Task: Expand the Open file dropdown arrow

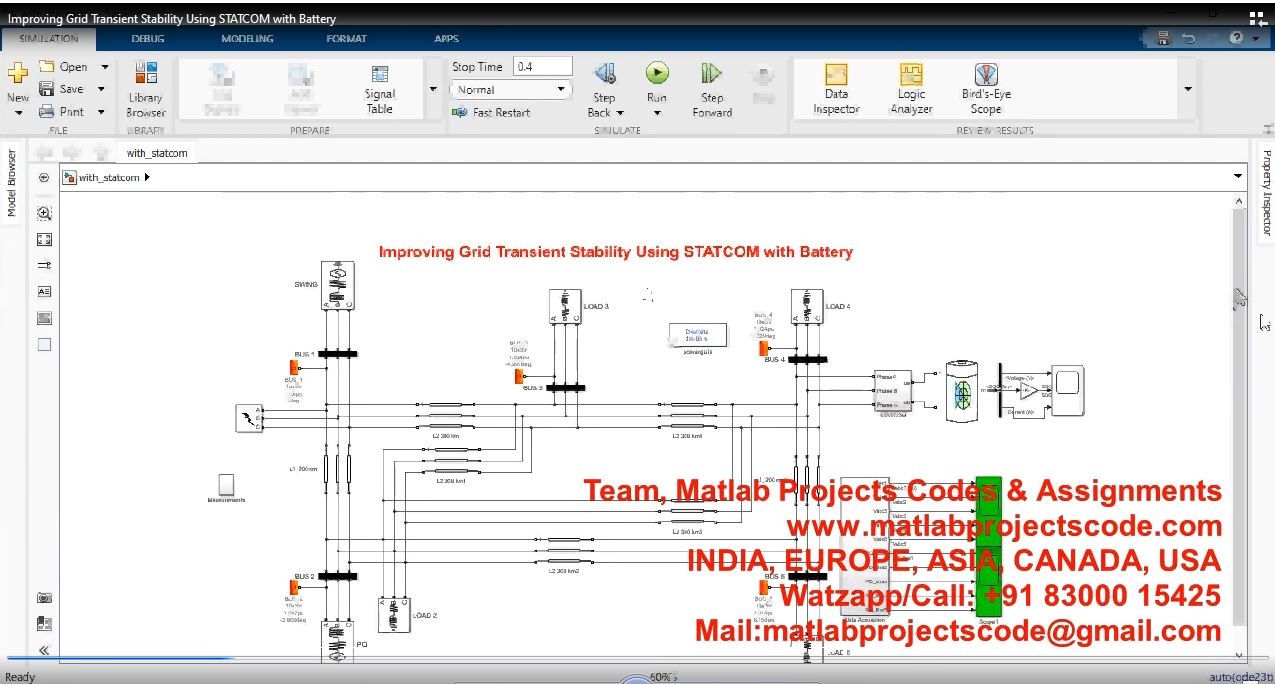Action: pos(103,67)
